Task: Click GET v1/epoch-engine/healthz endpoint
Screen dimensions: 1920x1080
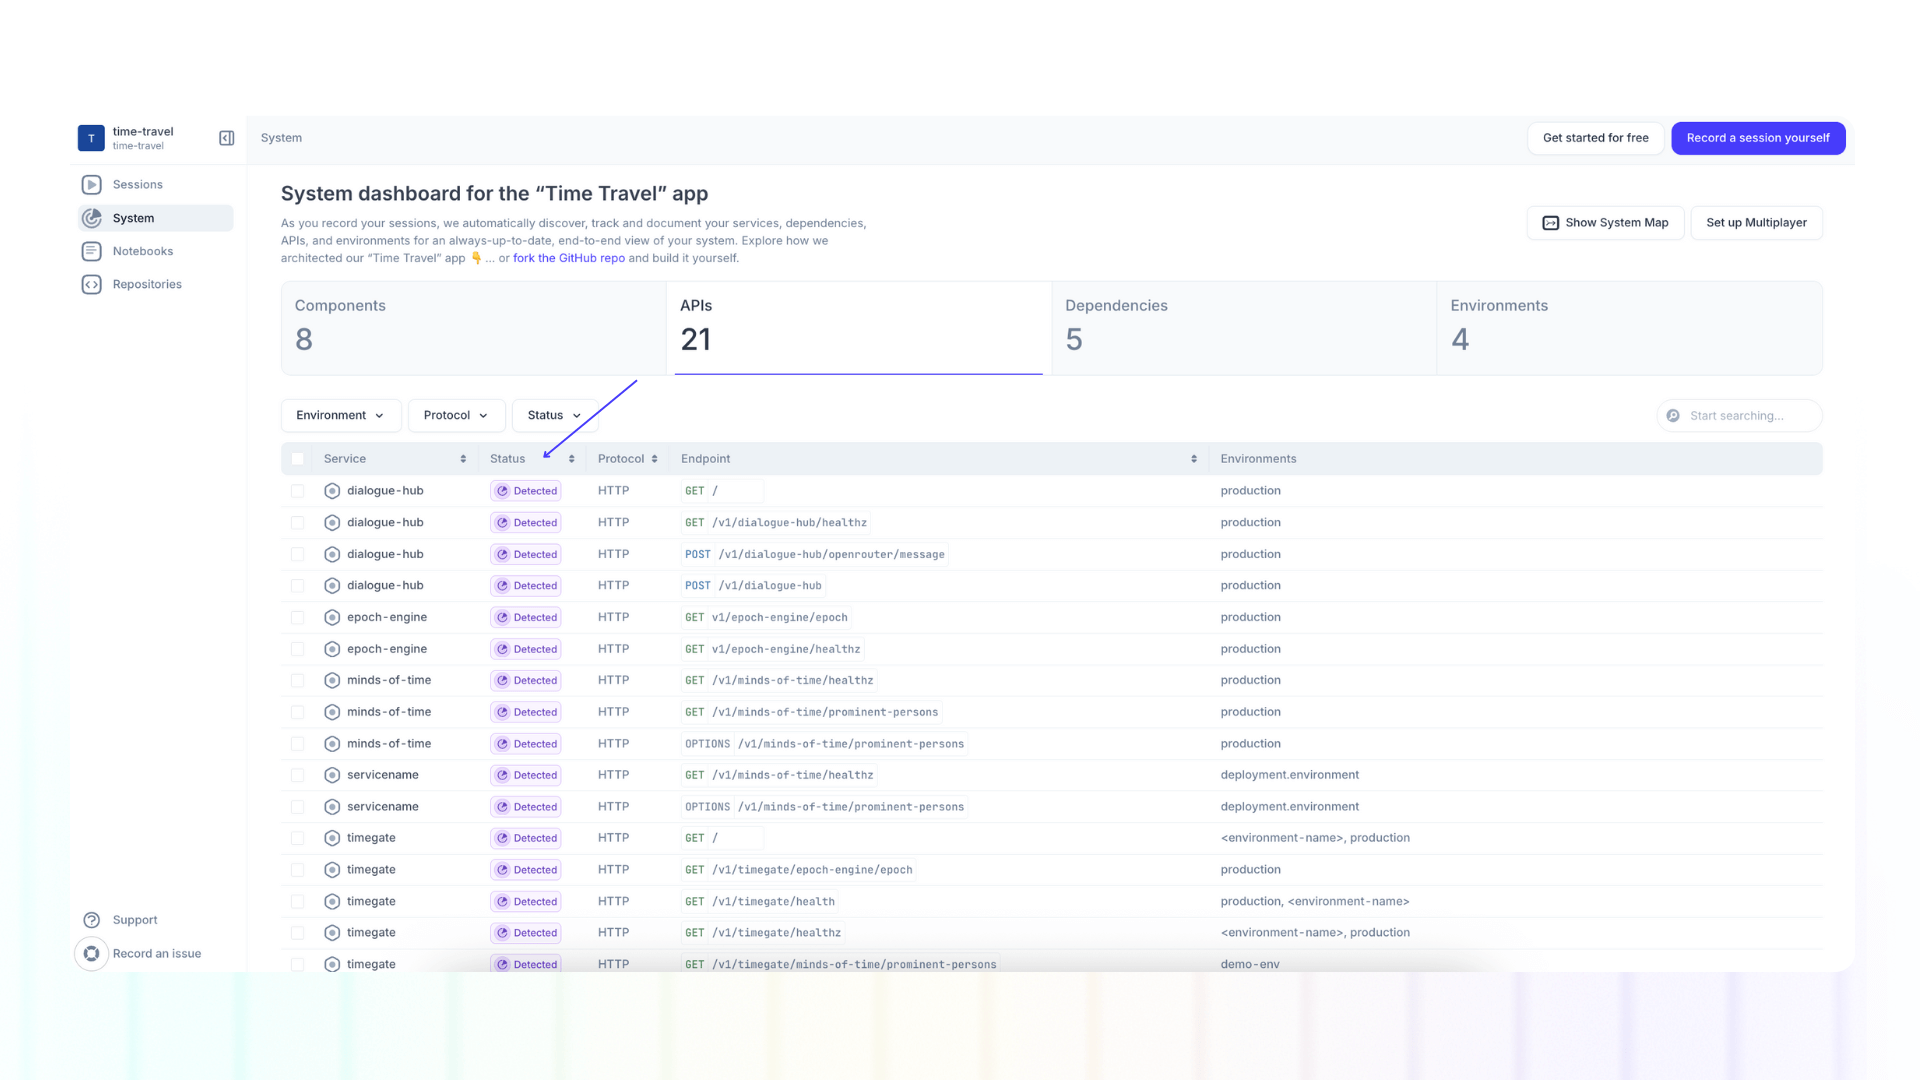Action: pos(772,649)
